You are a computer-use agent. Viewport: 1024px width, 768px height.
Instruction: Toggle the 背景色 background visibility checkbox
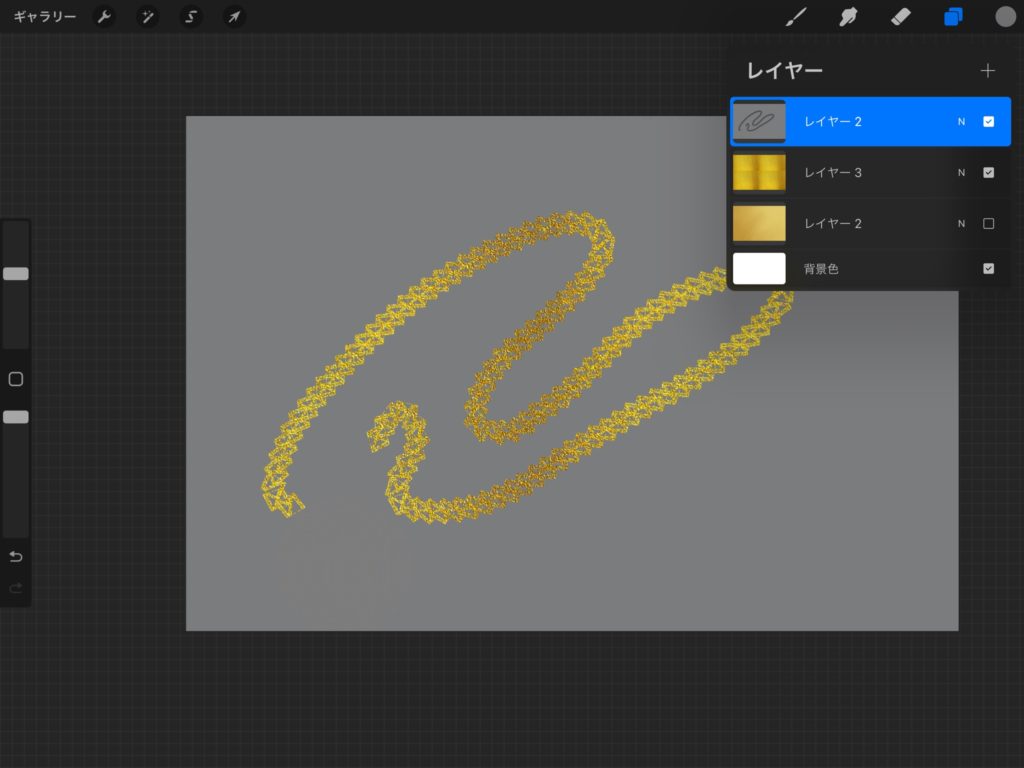click(988, 269)
